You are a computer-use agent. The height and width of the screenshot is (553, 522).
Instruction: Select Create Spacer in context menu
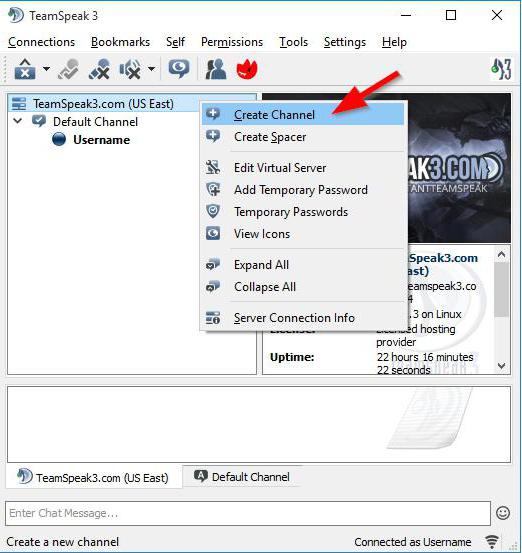[x=303, y=136]
